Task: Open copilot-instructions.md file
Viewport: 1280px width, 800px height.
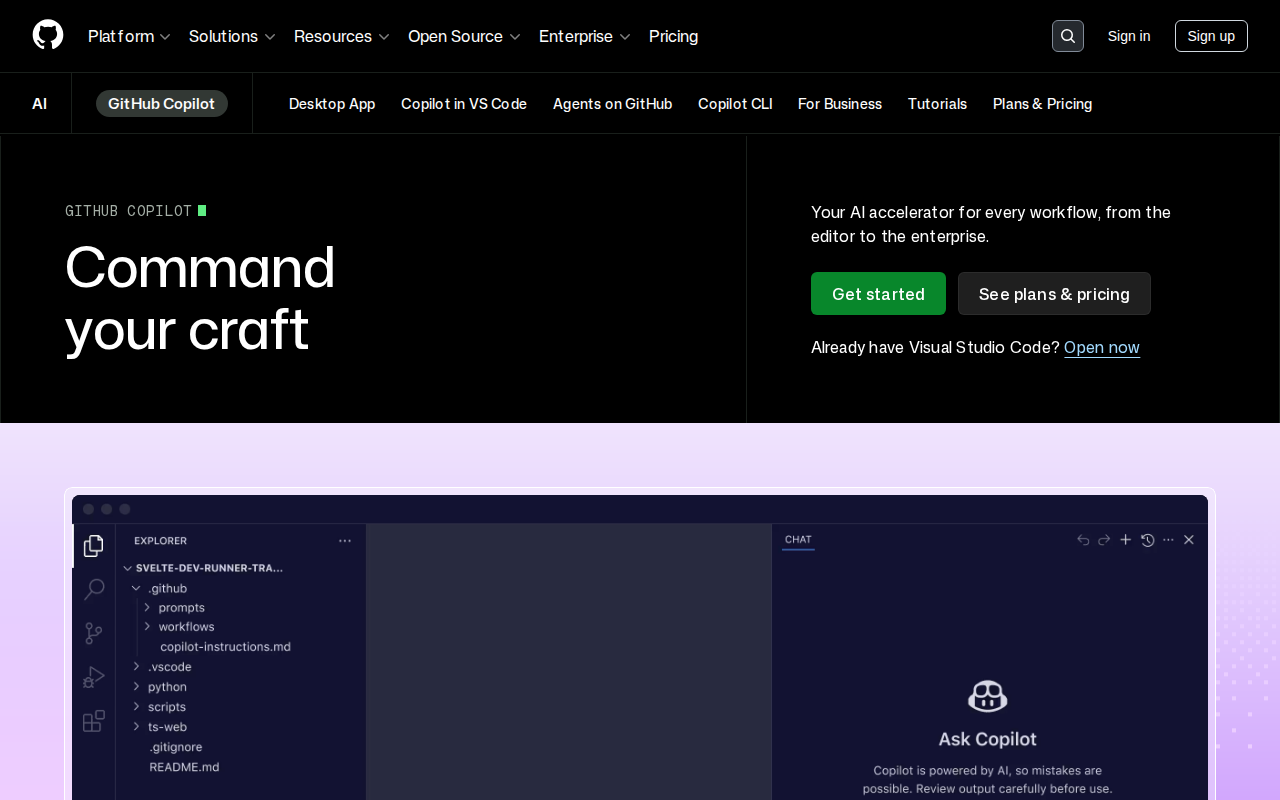Action: 225,647
